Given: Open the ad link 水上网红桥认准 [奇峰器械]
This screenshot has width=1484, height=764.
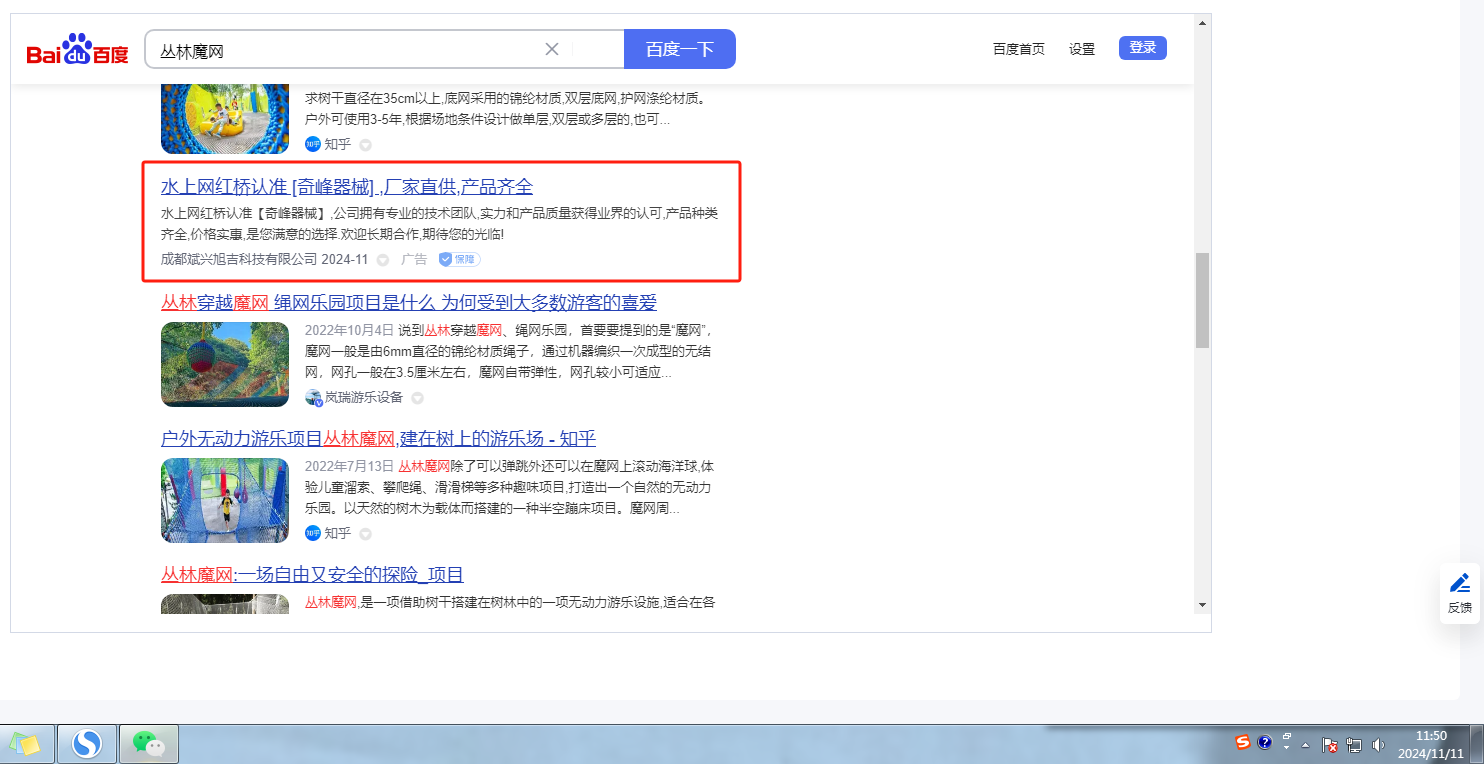Looking at the screenshot, I should (347, 187).
